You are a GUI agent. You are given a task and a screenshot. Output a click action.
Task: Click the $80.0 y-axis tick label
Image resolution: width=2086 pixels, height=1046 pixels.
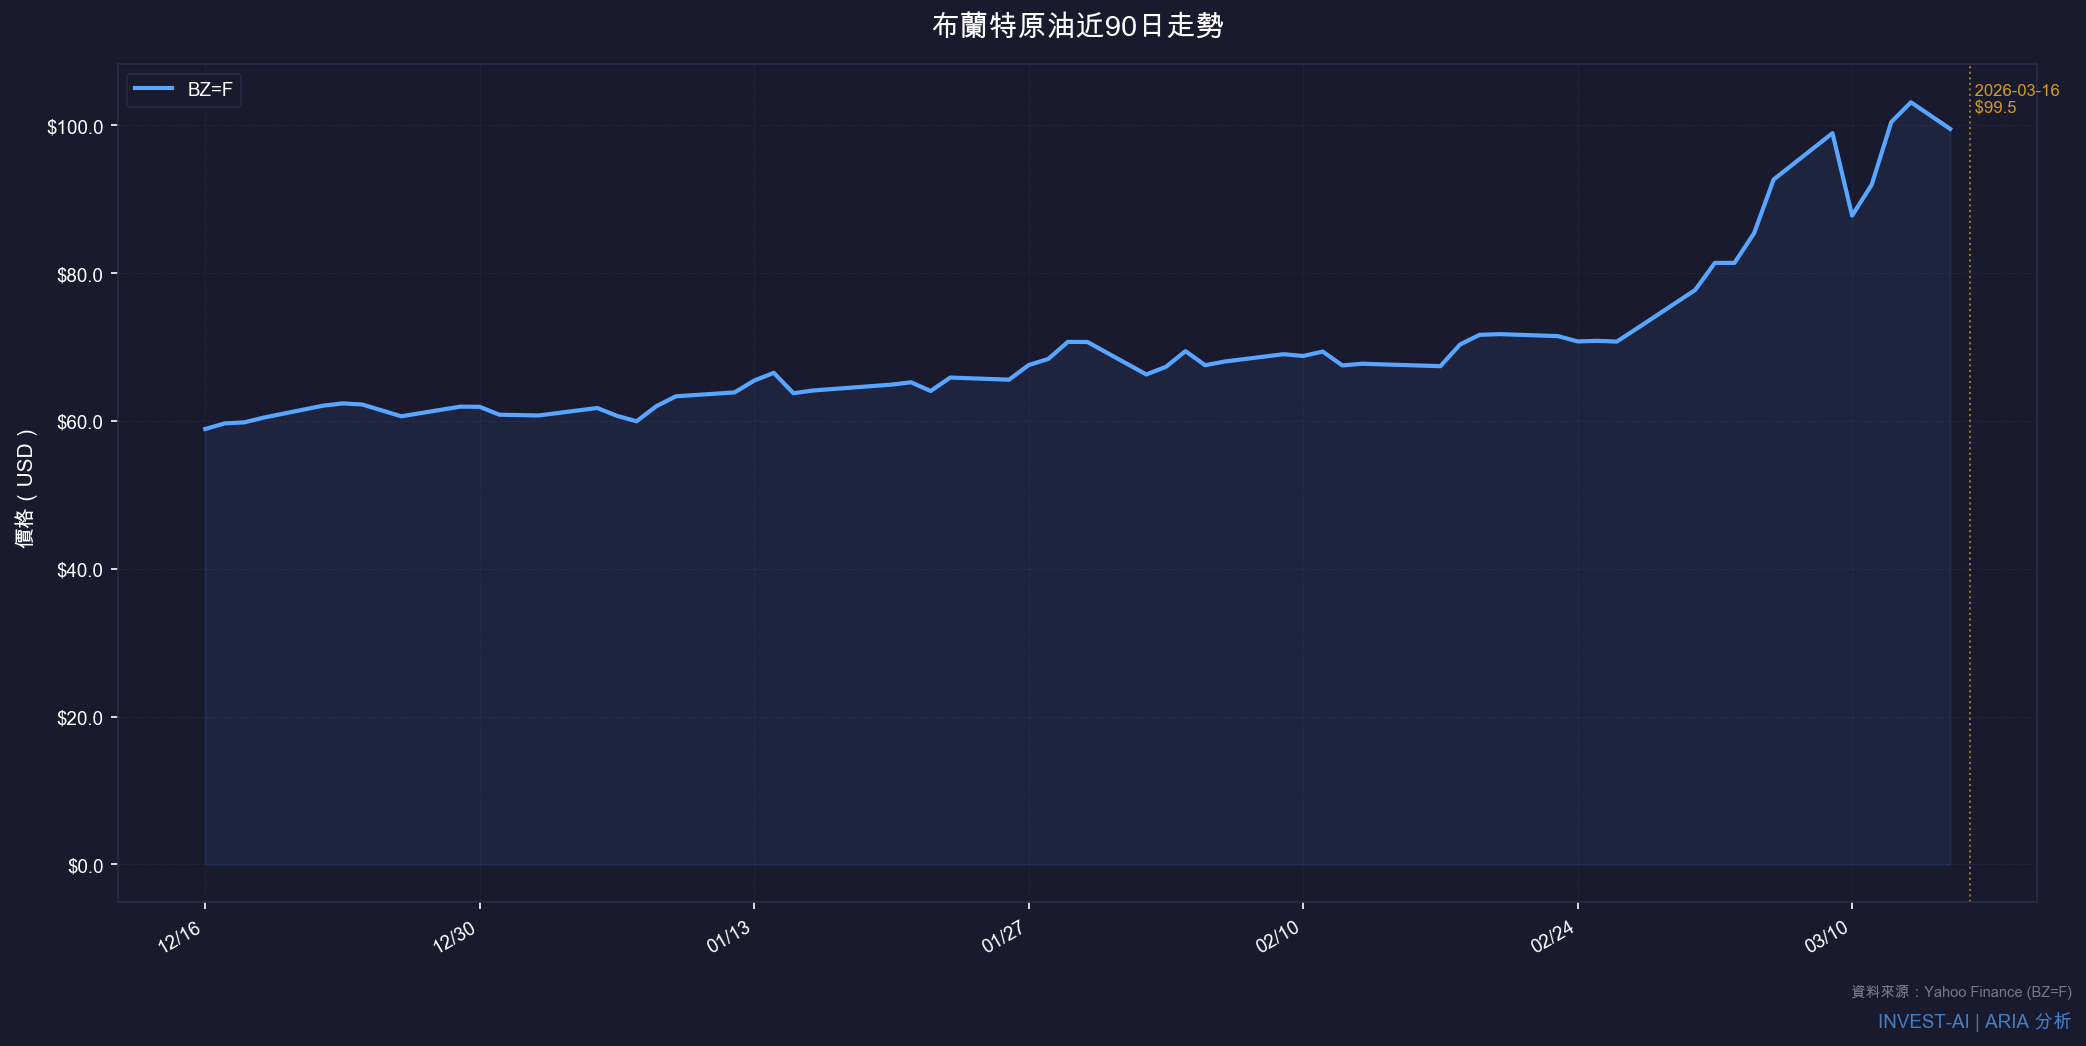(80, 275)
